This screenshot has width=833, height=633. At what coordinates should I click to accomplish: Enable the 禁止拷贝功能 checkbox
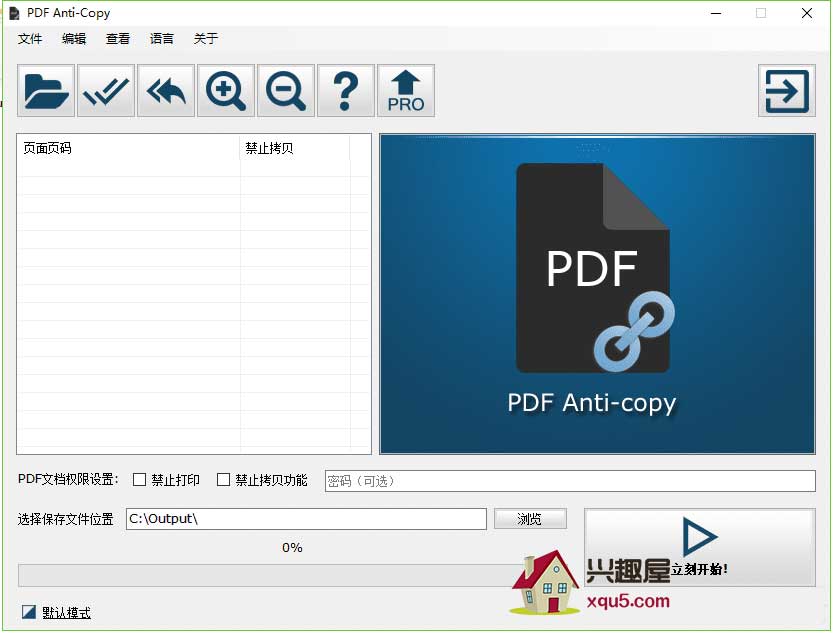click(x=224, y=480)
